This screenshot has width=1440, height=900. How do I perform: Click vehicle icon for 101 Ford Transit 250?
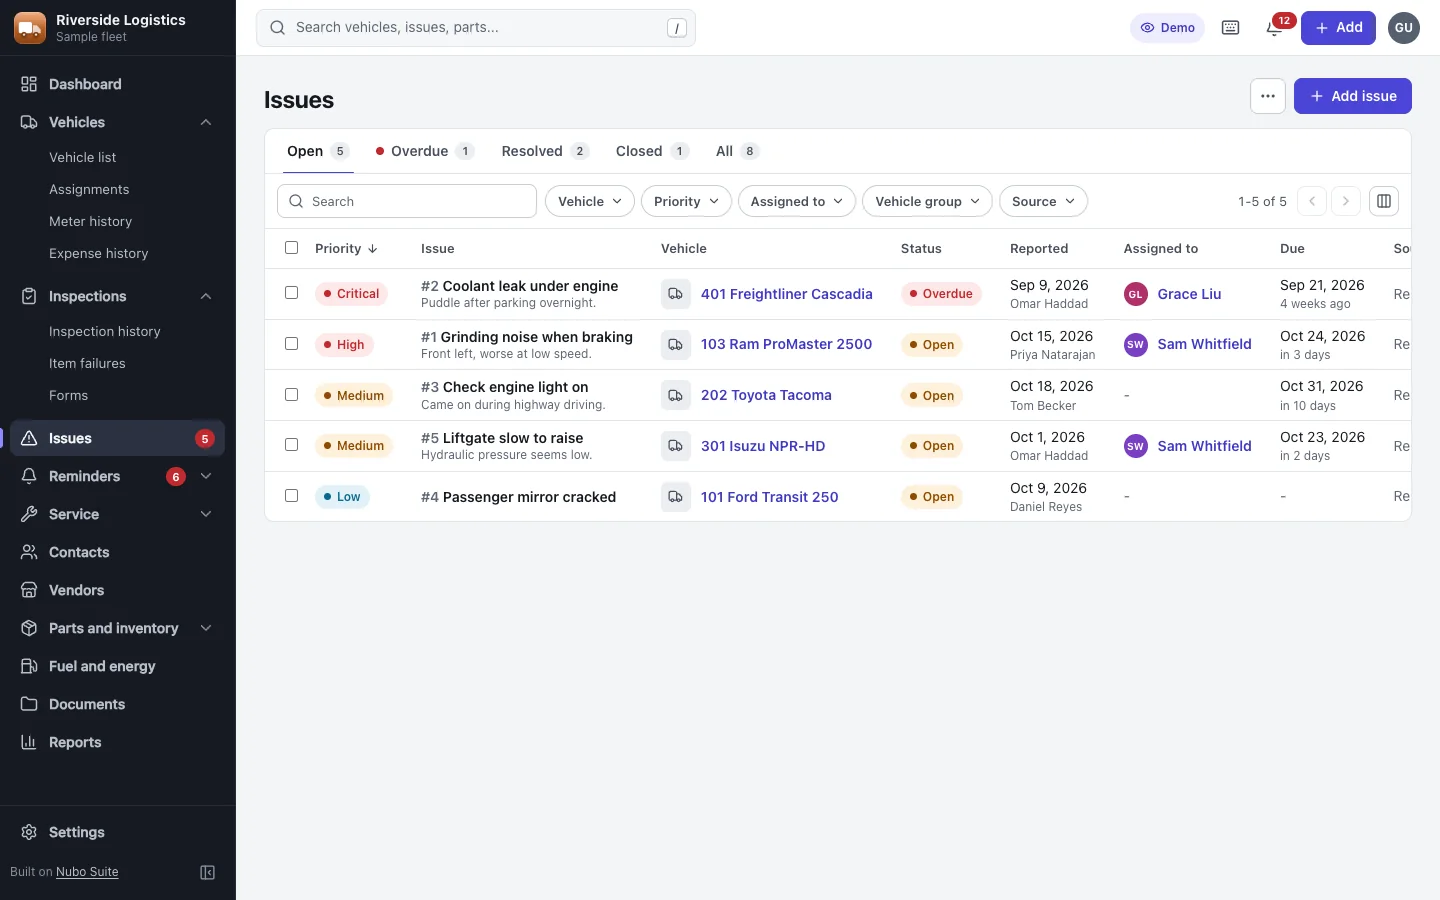676,497
